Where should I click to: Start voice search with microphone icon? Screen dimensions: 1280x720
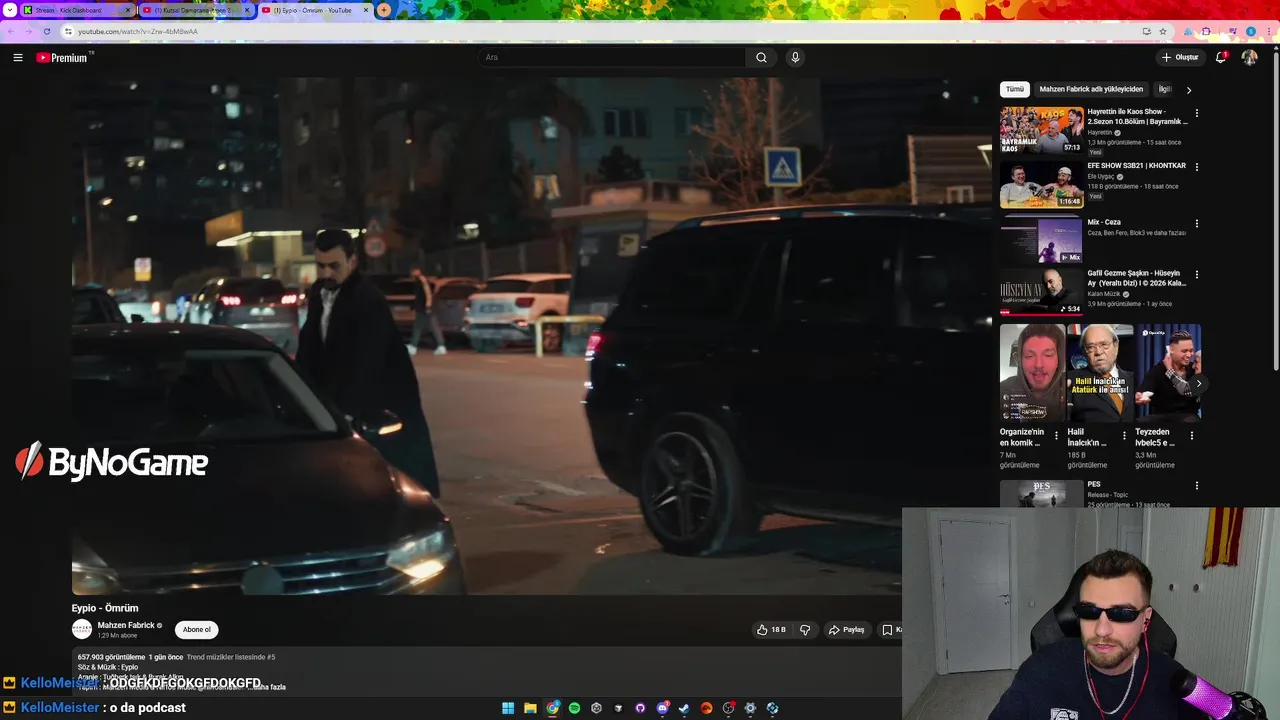coord(795,58)
